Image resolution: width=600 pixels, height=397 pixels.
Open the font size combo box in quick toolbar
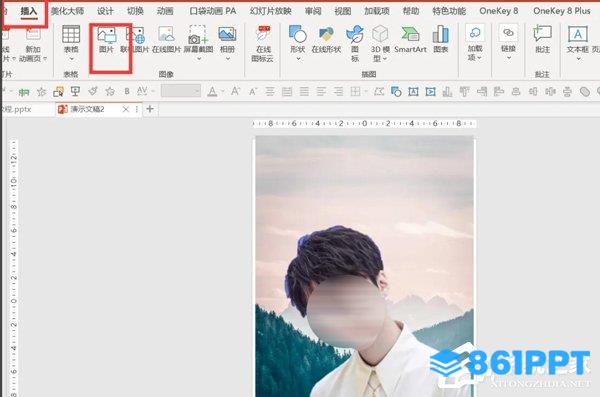click(181, 91)
